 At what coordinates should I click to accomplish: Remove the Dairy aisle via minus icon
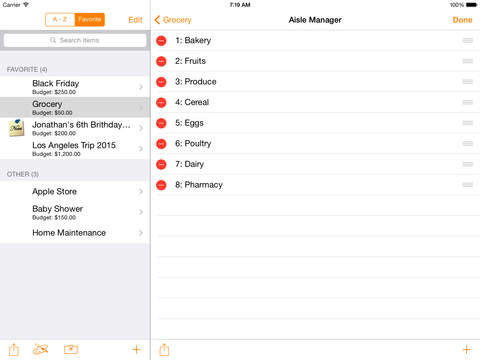click(161, 164)
